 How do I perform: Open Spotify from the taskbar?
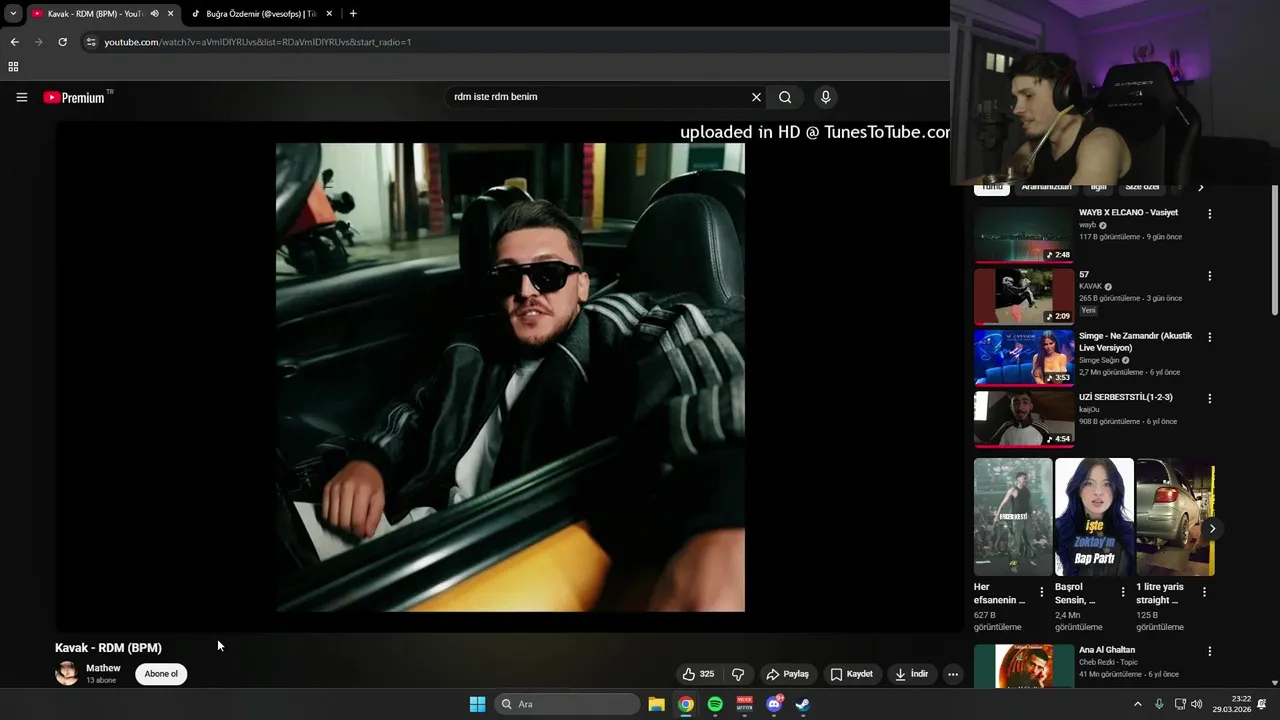[x=715, y=704]
